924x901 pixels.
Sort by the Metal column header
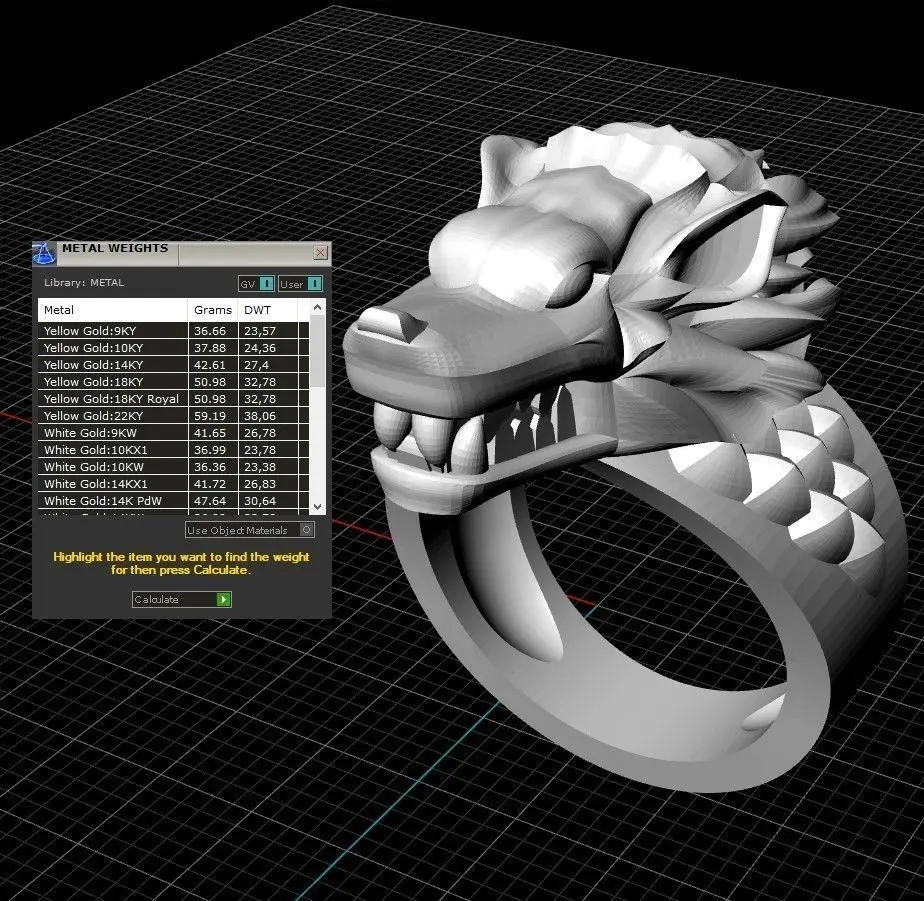[x=113, y=310]
